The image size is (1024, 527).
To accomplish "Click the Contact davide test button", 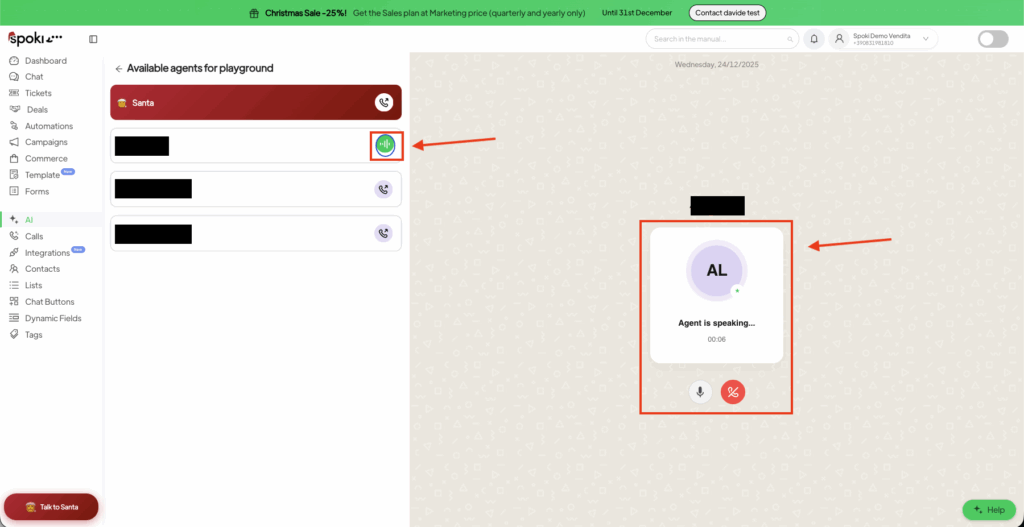I will click(x=727, y=13).
